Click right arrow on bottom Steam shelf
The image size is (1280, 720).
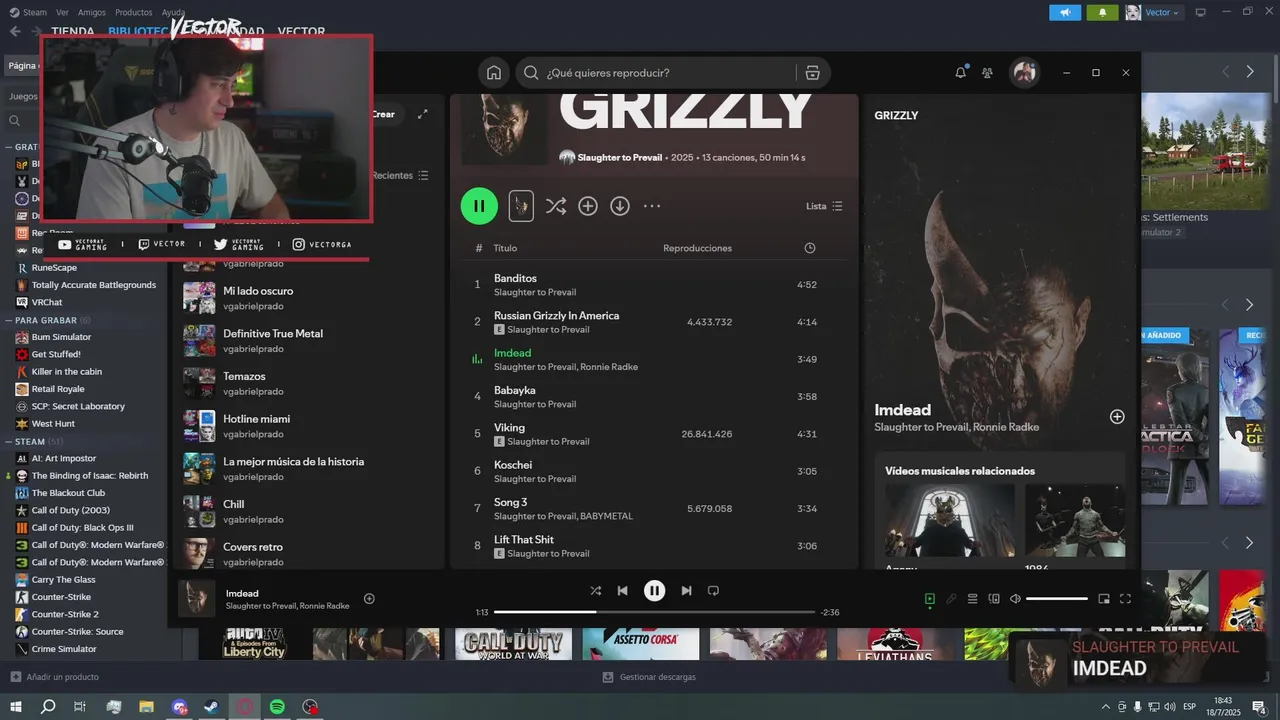[1249, 542]
